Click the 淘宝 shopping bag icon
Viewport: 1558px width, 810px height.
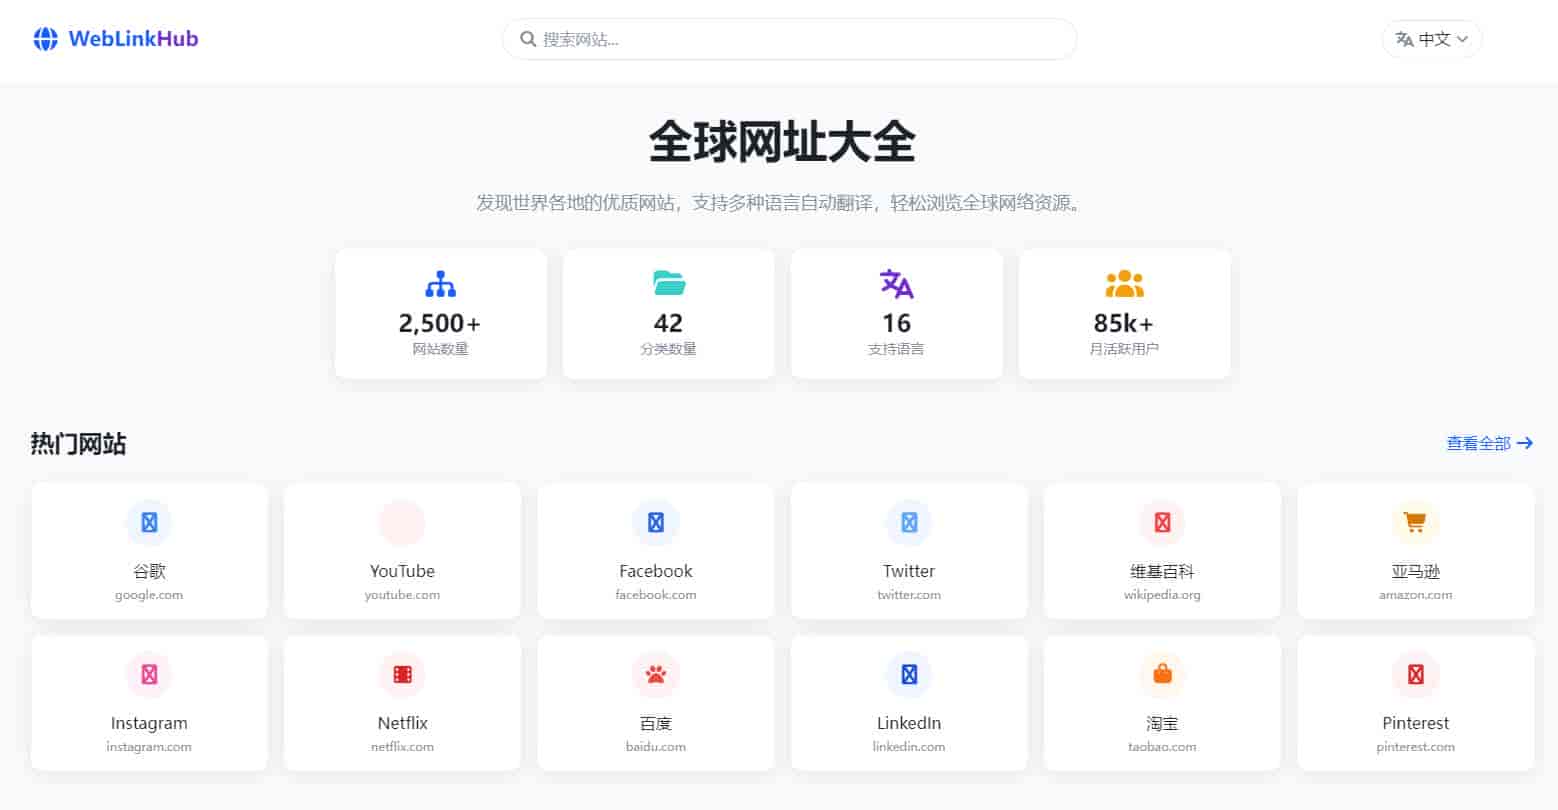click(1162, 675)
